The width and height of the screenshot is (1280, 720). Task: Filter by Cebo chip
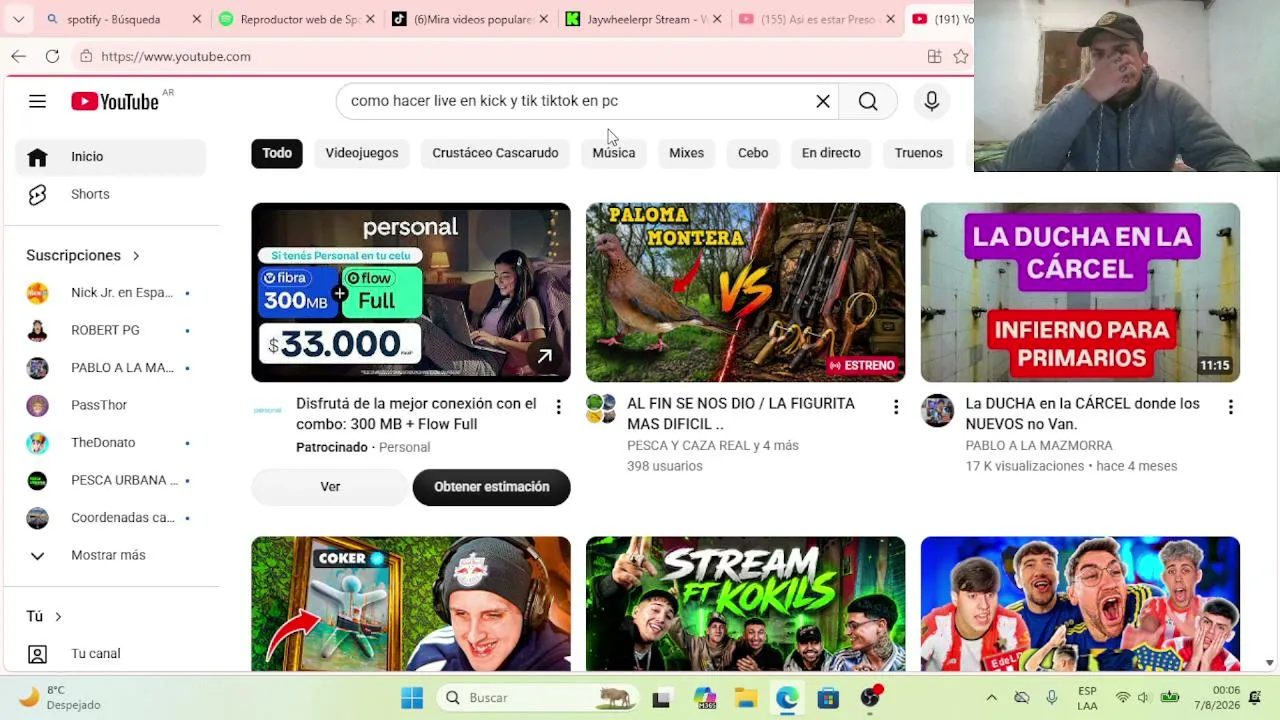pyautogui.click(x=753, y=153)
